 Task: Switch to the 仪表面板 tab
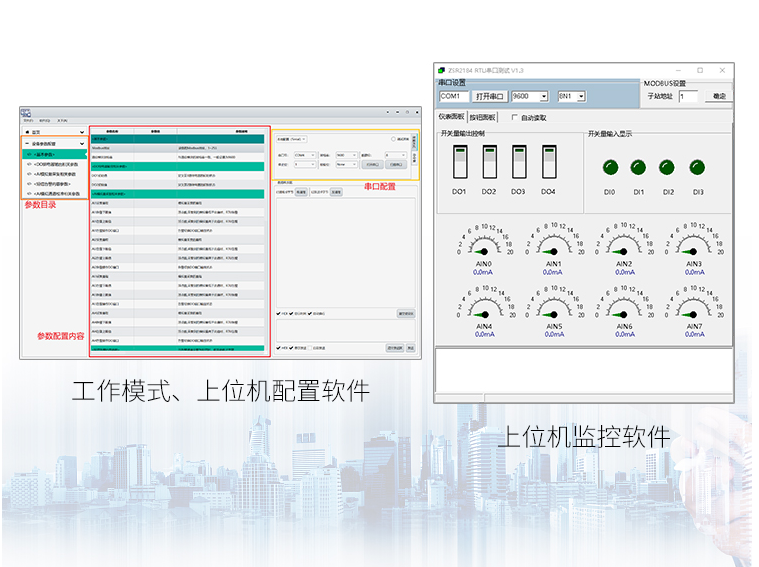[x=451, y=117]
